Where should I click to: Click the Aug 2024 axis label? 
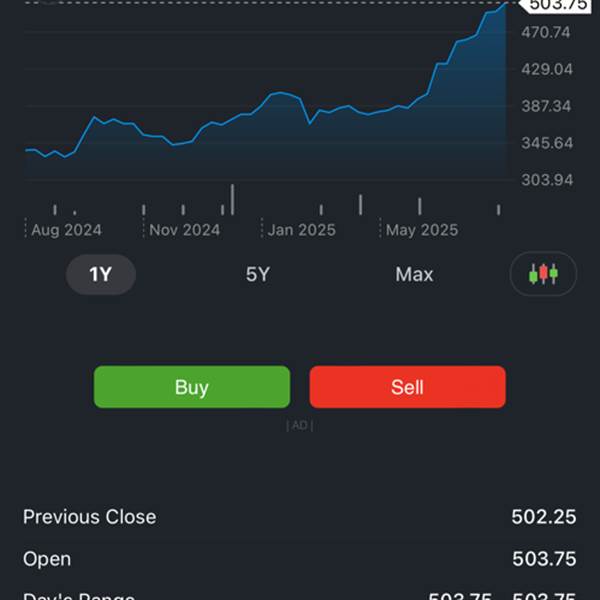coord(66,230)
